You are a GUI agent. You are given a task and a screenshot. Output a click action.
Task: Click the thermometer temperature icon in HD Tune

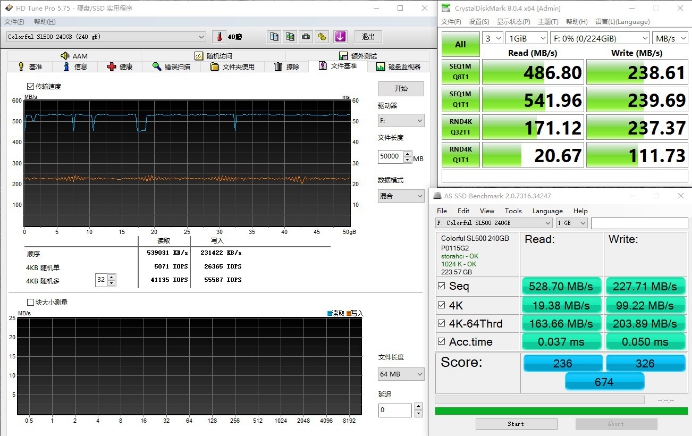(218, 37)
